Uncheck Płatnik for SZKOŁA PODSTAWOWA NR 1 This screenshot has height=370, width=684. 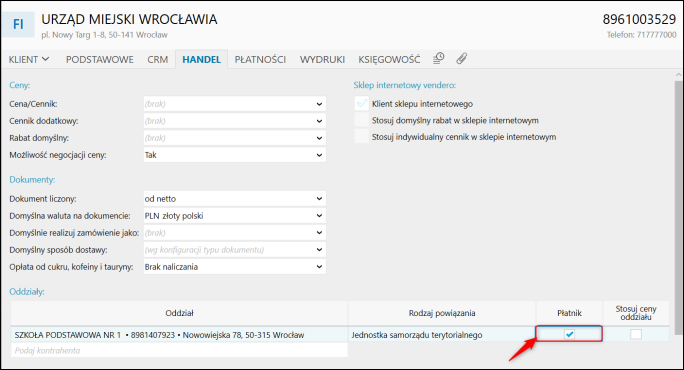pyautogui.click(x=569, y=334)
